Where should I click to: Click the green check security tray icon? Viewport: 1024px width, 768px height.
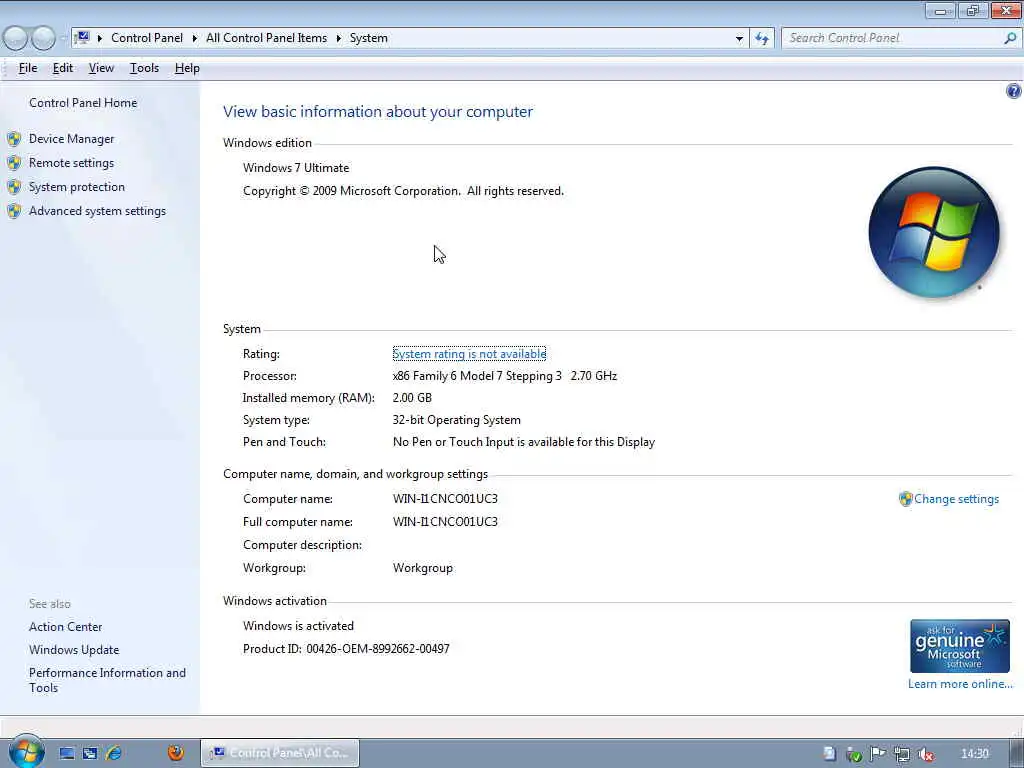854,755
